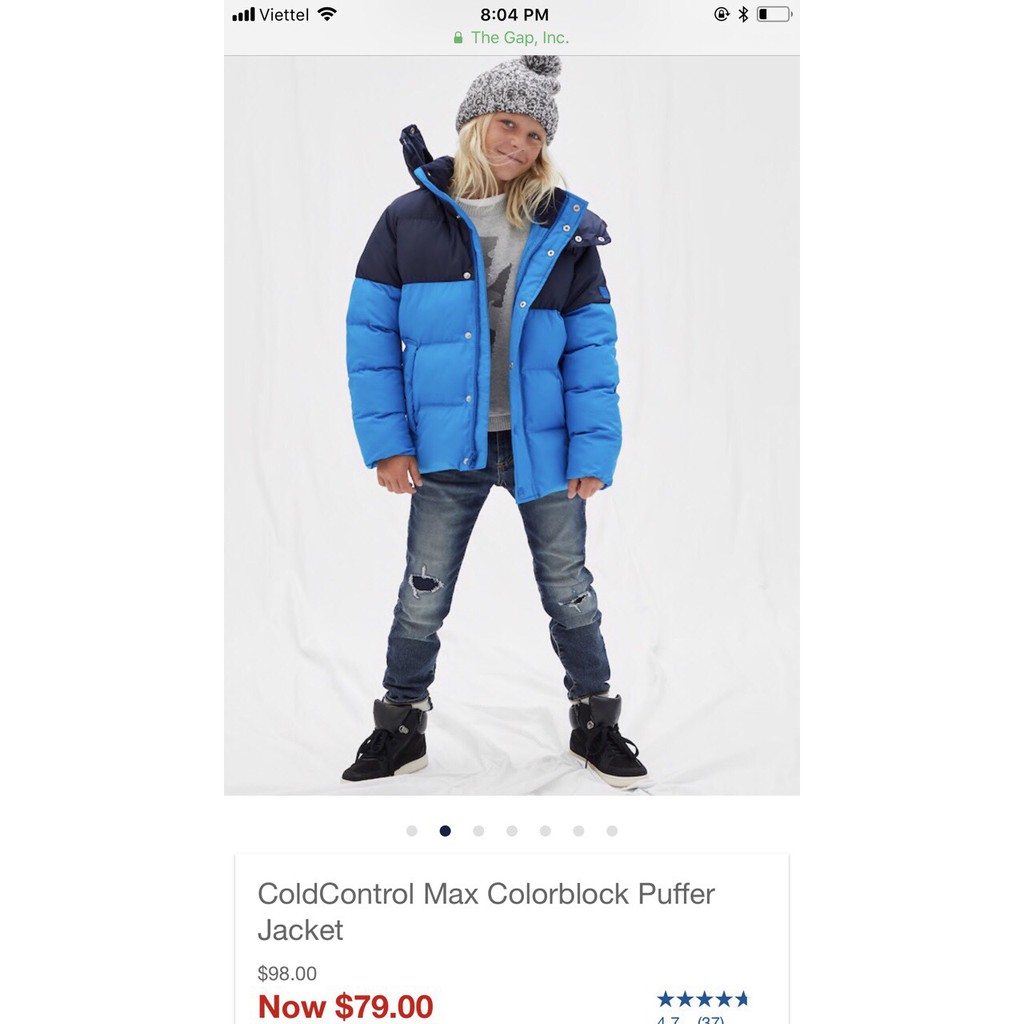Tap the five-star rating icons

(702, 999)
